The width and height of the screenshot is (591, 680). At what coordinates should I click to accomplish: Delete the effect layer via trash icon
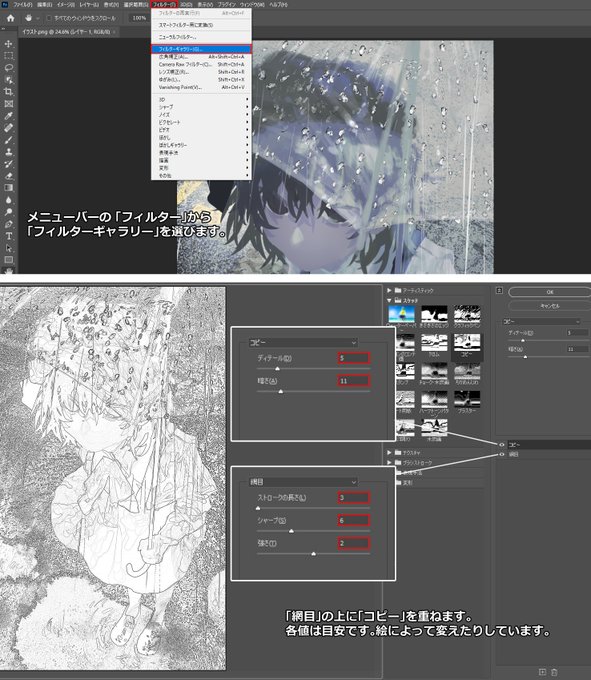[554, 672]
